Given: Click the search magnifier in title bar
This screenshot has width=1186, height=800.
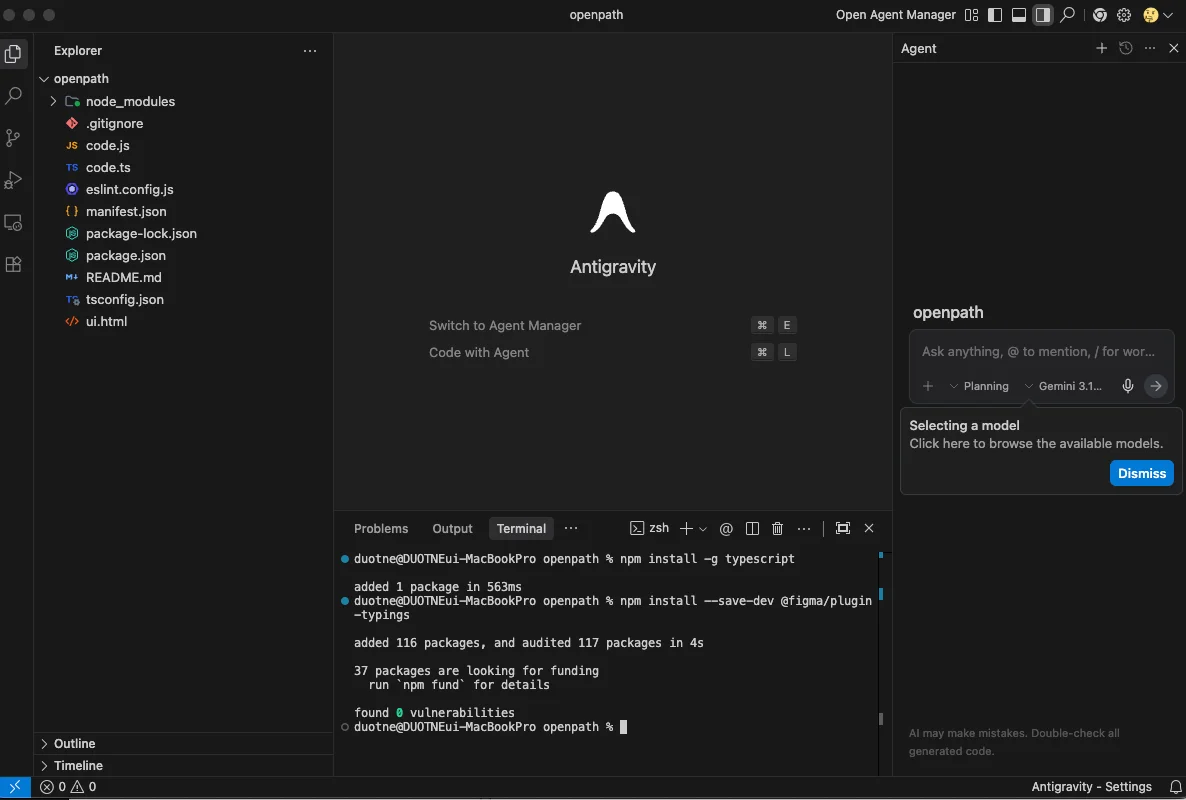Looking at the screenshot, I should [1067, 15].
